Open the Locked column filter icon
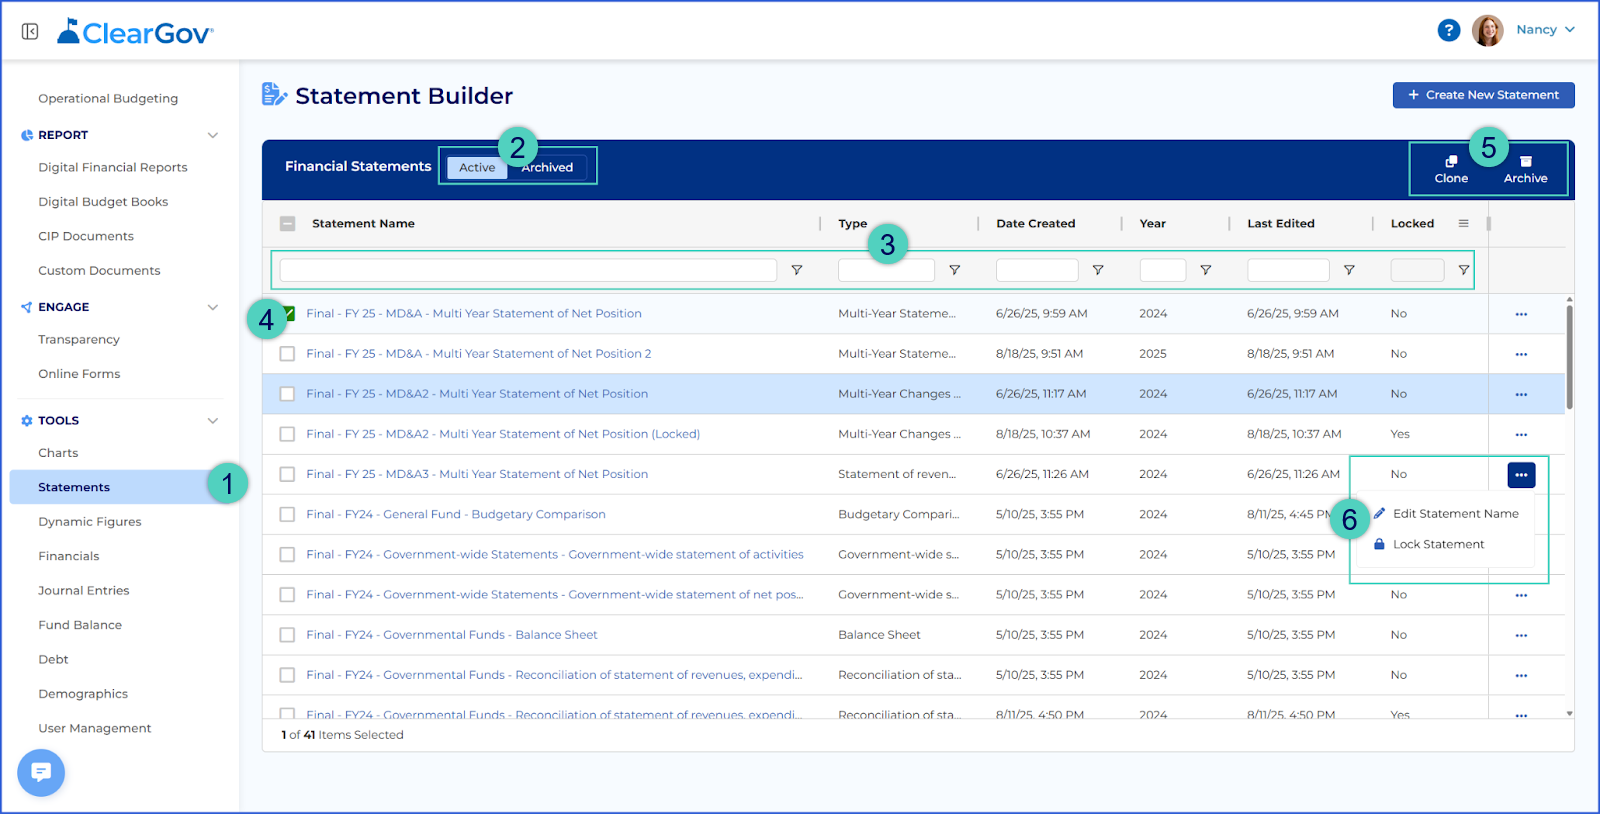The image size is (1600, 814). click(1464, 270)
